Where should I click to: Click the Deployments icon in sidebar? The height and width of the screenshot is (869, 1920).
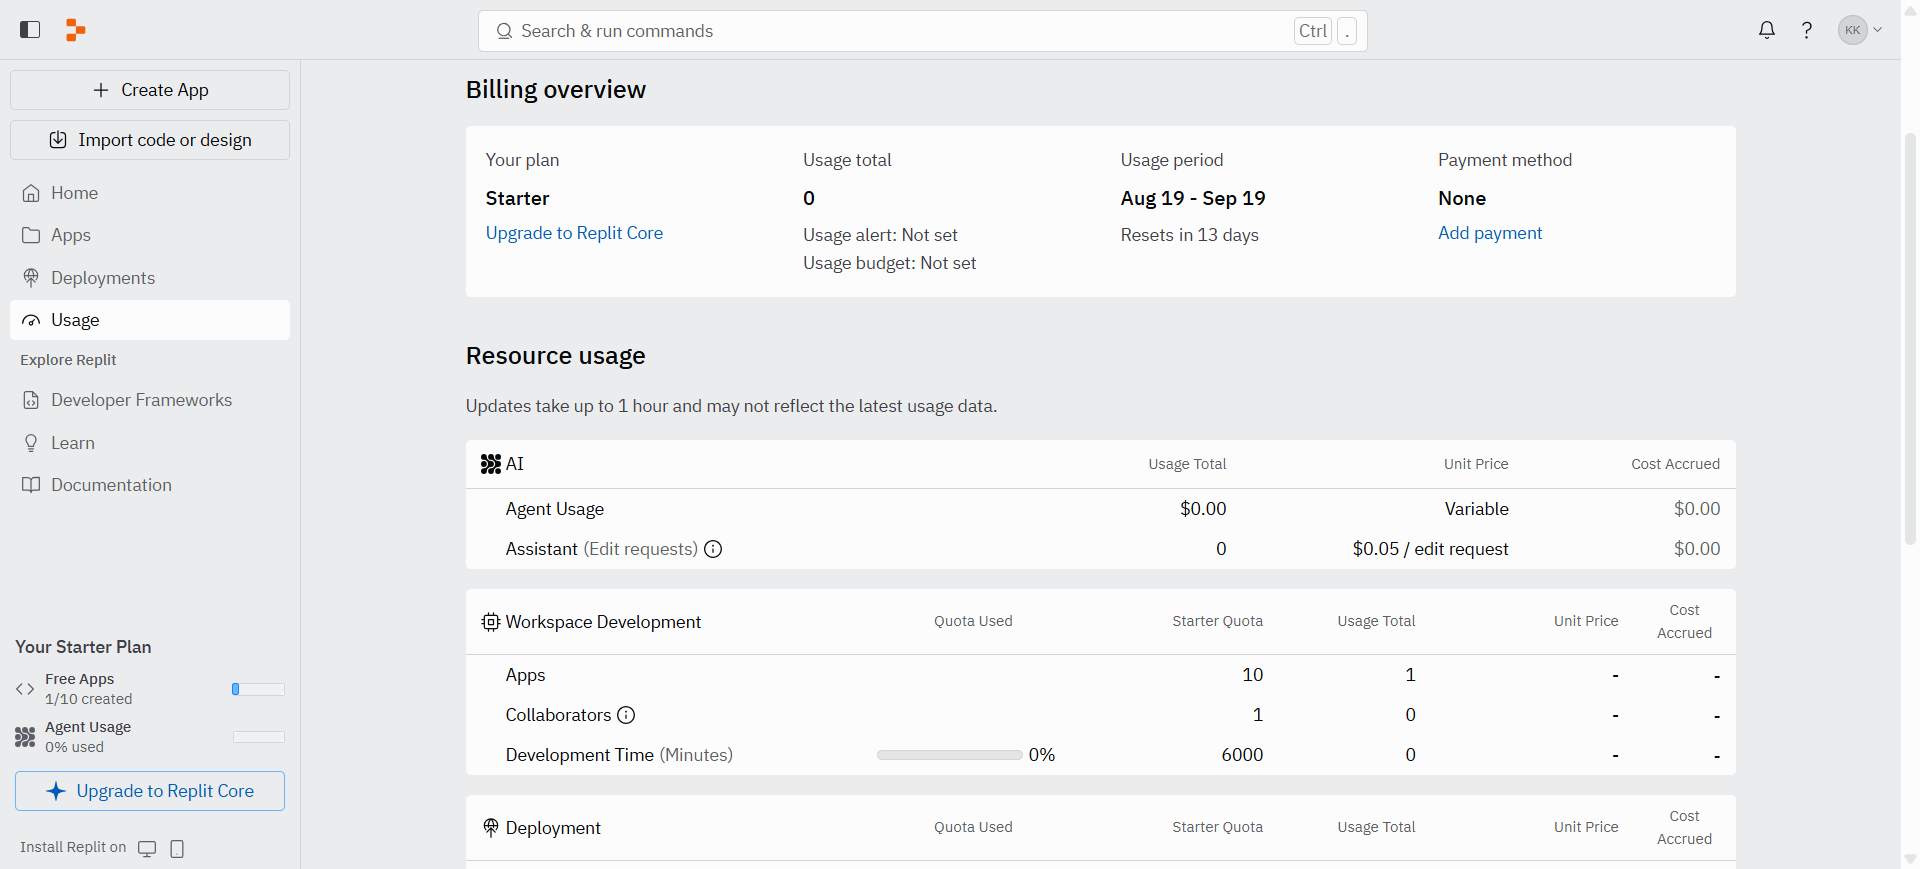[x=31, y=278]
